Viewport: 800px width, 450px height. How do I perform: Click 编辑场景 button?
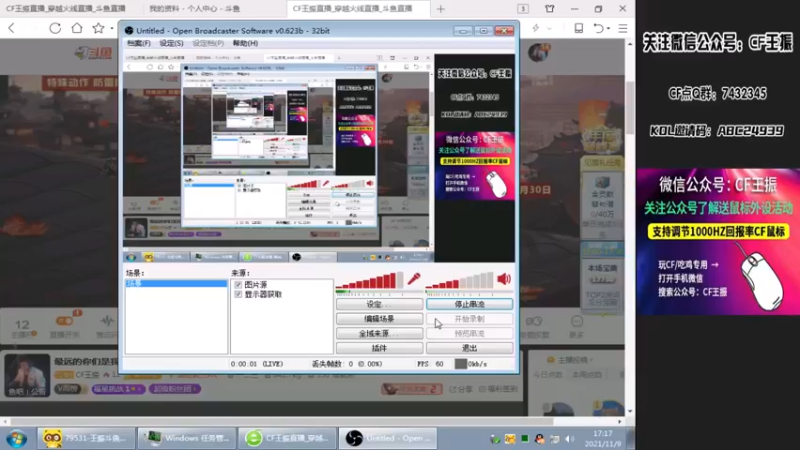[379, 319]
